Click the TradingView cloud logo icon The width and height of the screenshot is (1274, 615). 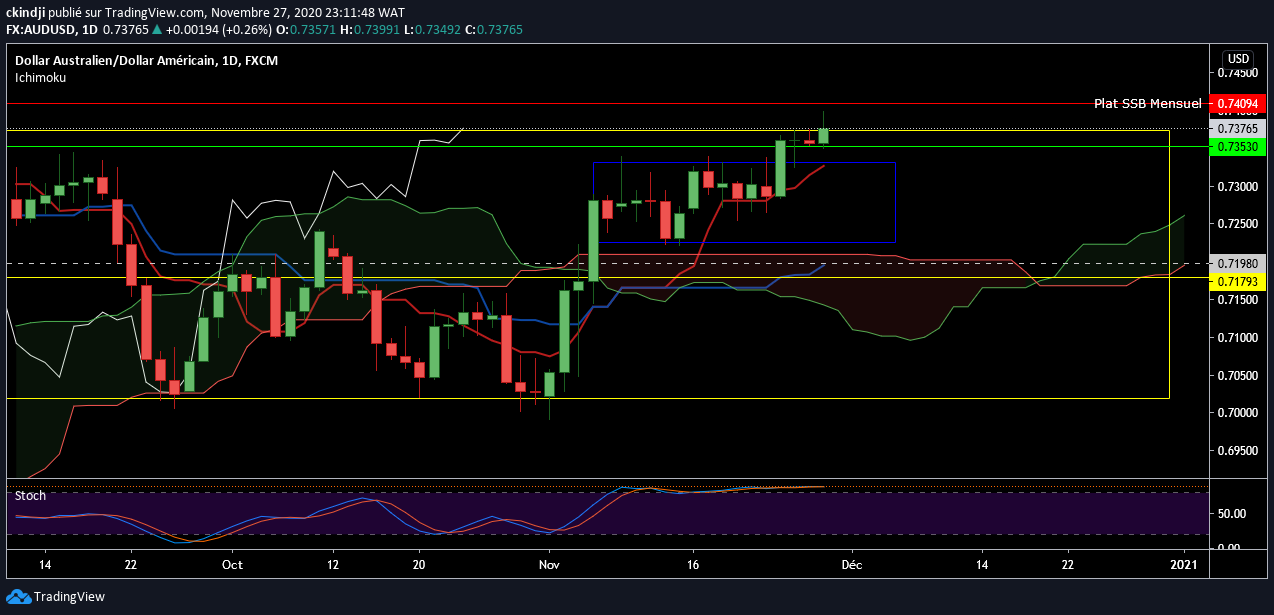(18, 597)
